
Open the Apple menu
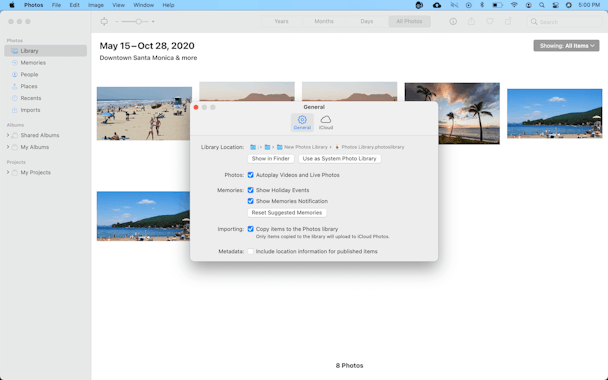(12, 5)
